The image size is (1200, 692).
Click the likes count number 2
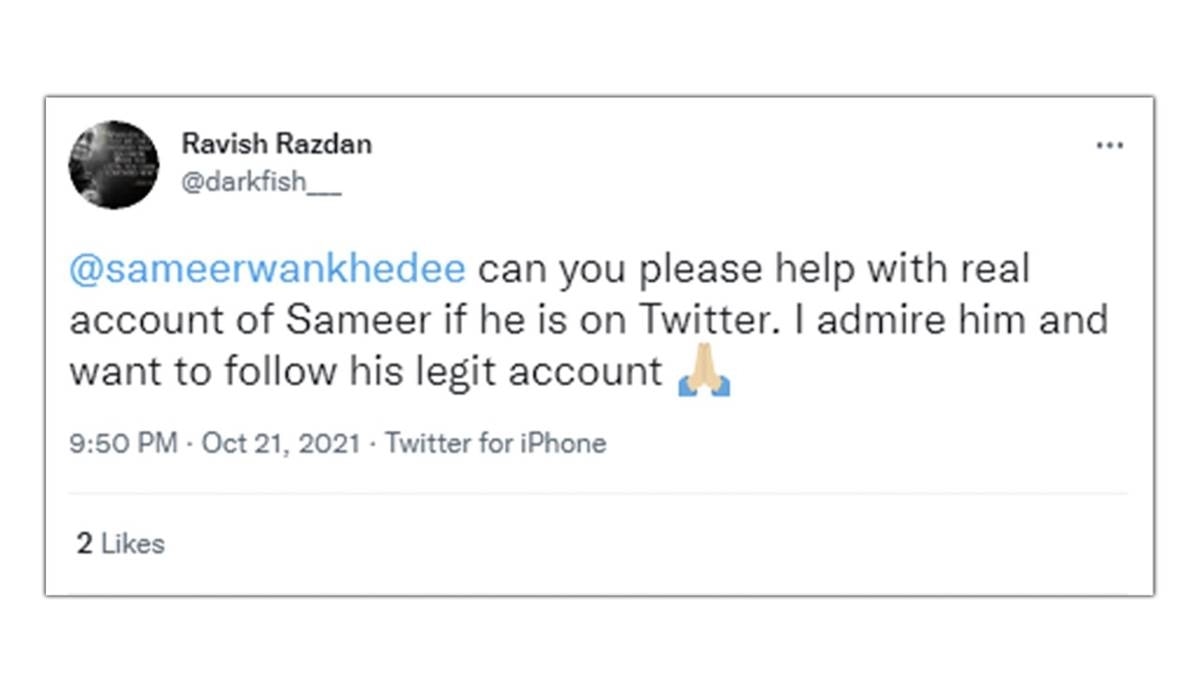85,544
